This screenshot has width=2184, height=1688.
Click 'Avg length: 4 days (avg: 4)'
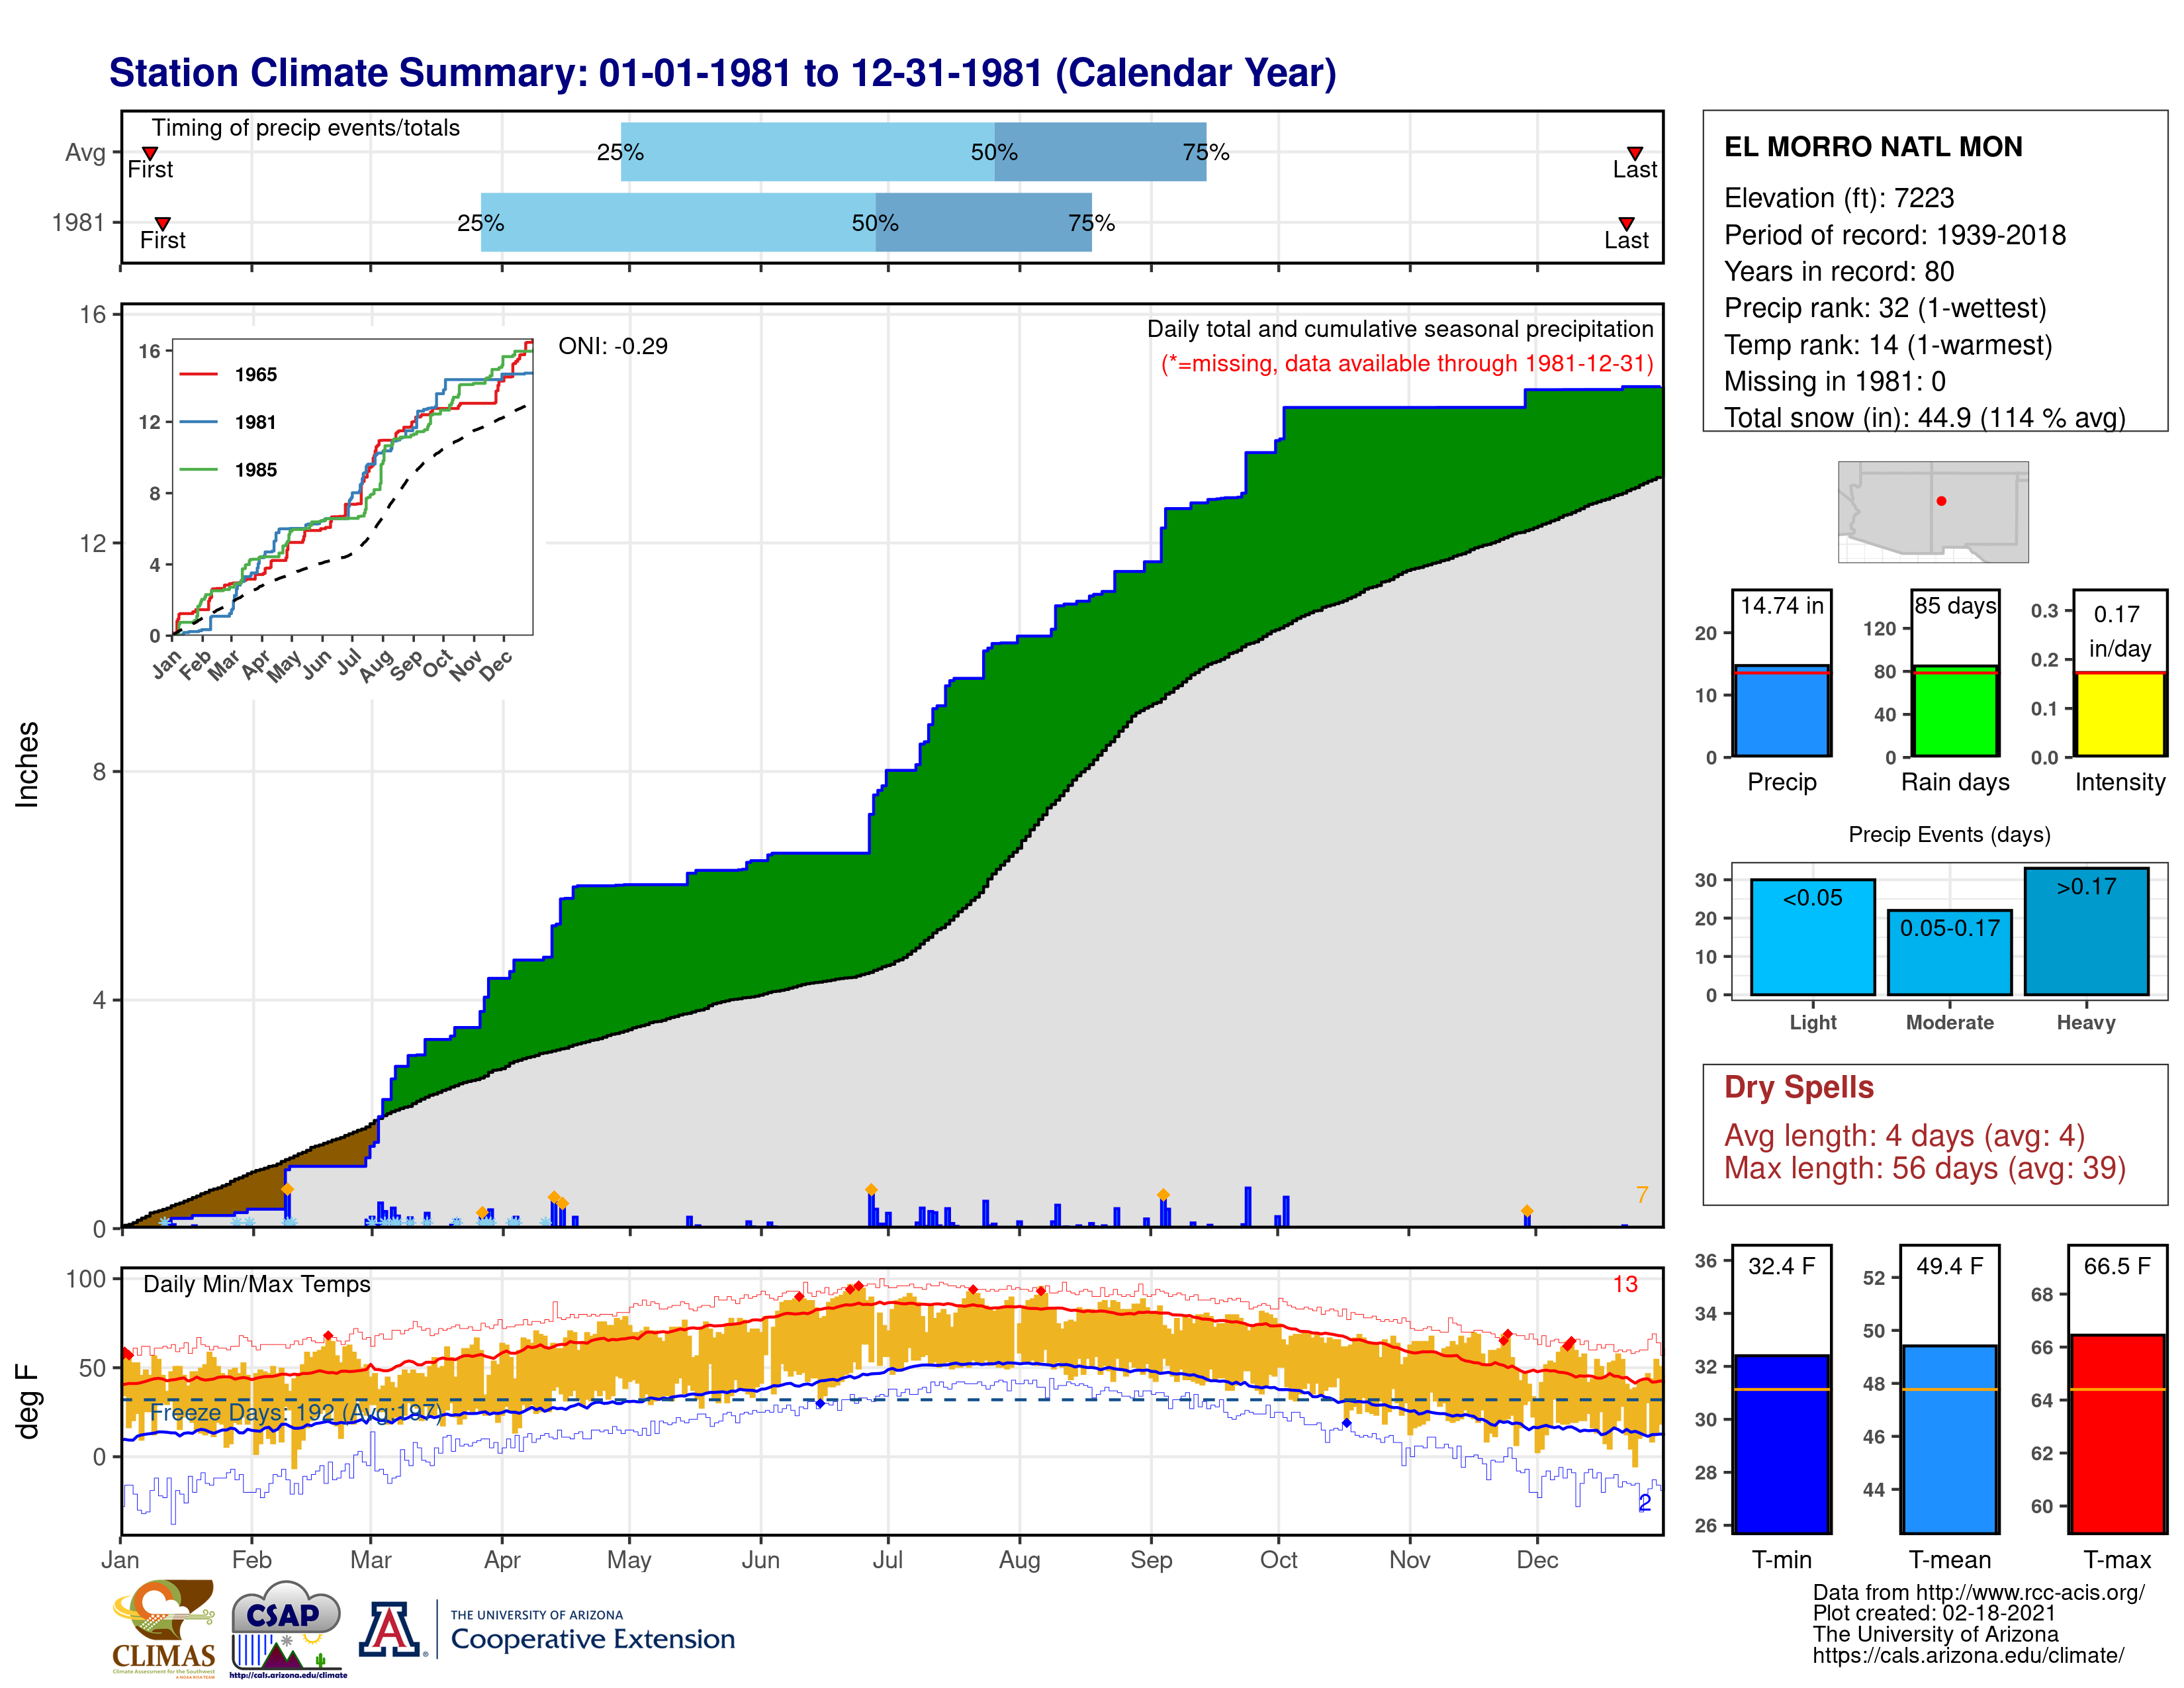tap(1904, 1136)
